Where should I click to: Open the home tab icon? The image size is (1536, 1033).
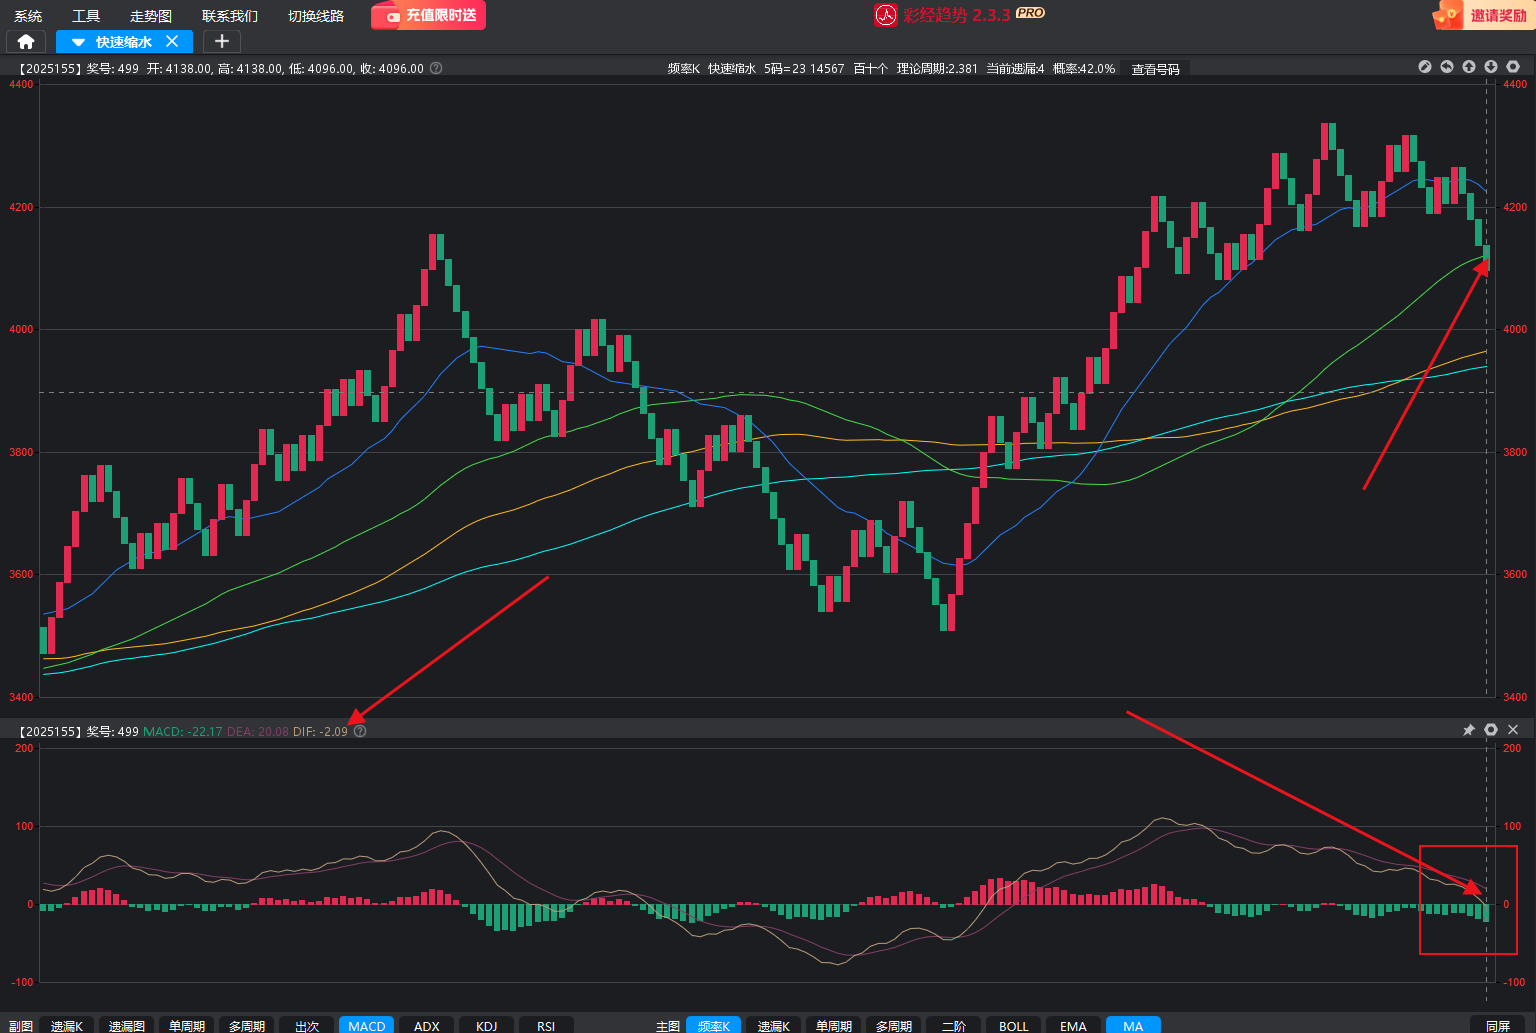[26, 41]
